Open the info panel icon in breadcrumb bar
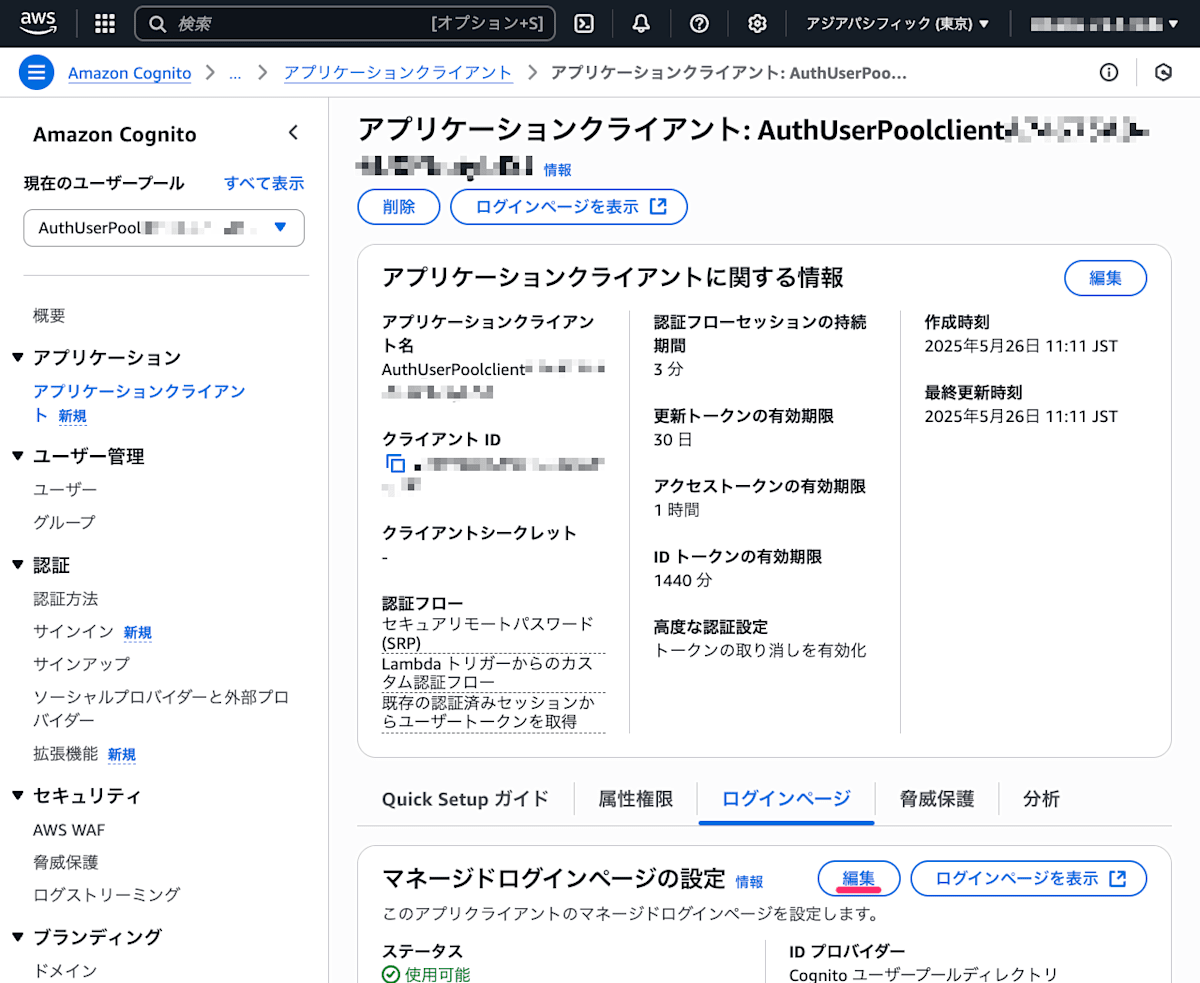Image resolution: width=1200 pixels, height=983 pixels. click(x=1108, y=73)
